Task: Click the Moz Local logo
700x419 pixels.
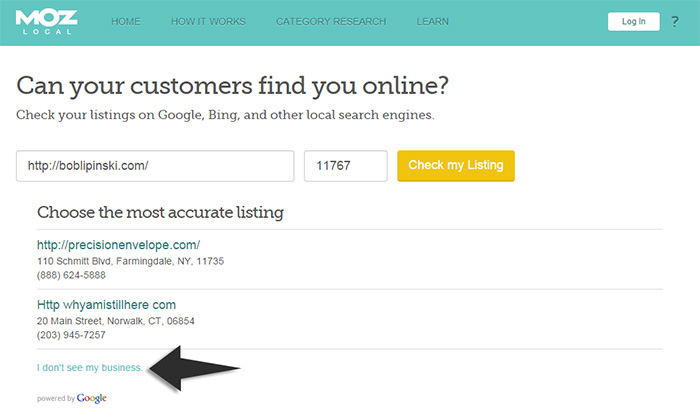Action: coord(47,21)
